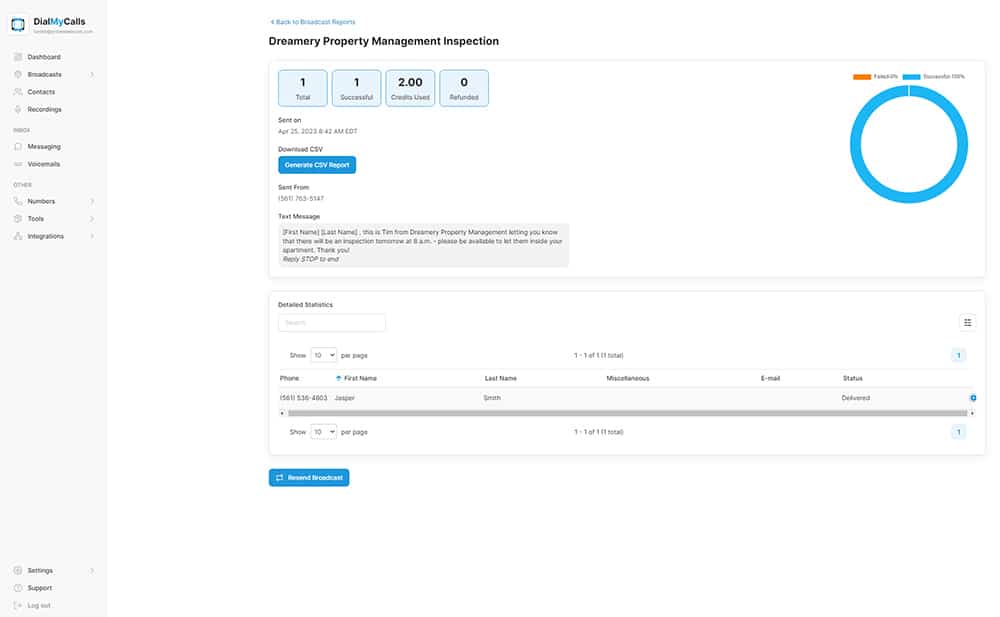Viewport: 1000px width, 617px height.
Task: Click the Contacts icon in sidebar
Action: point(18,92)
